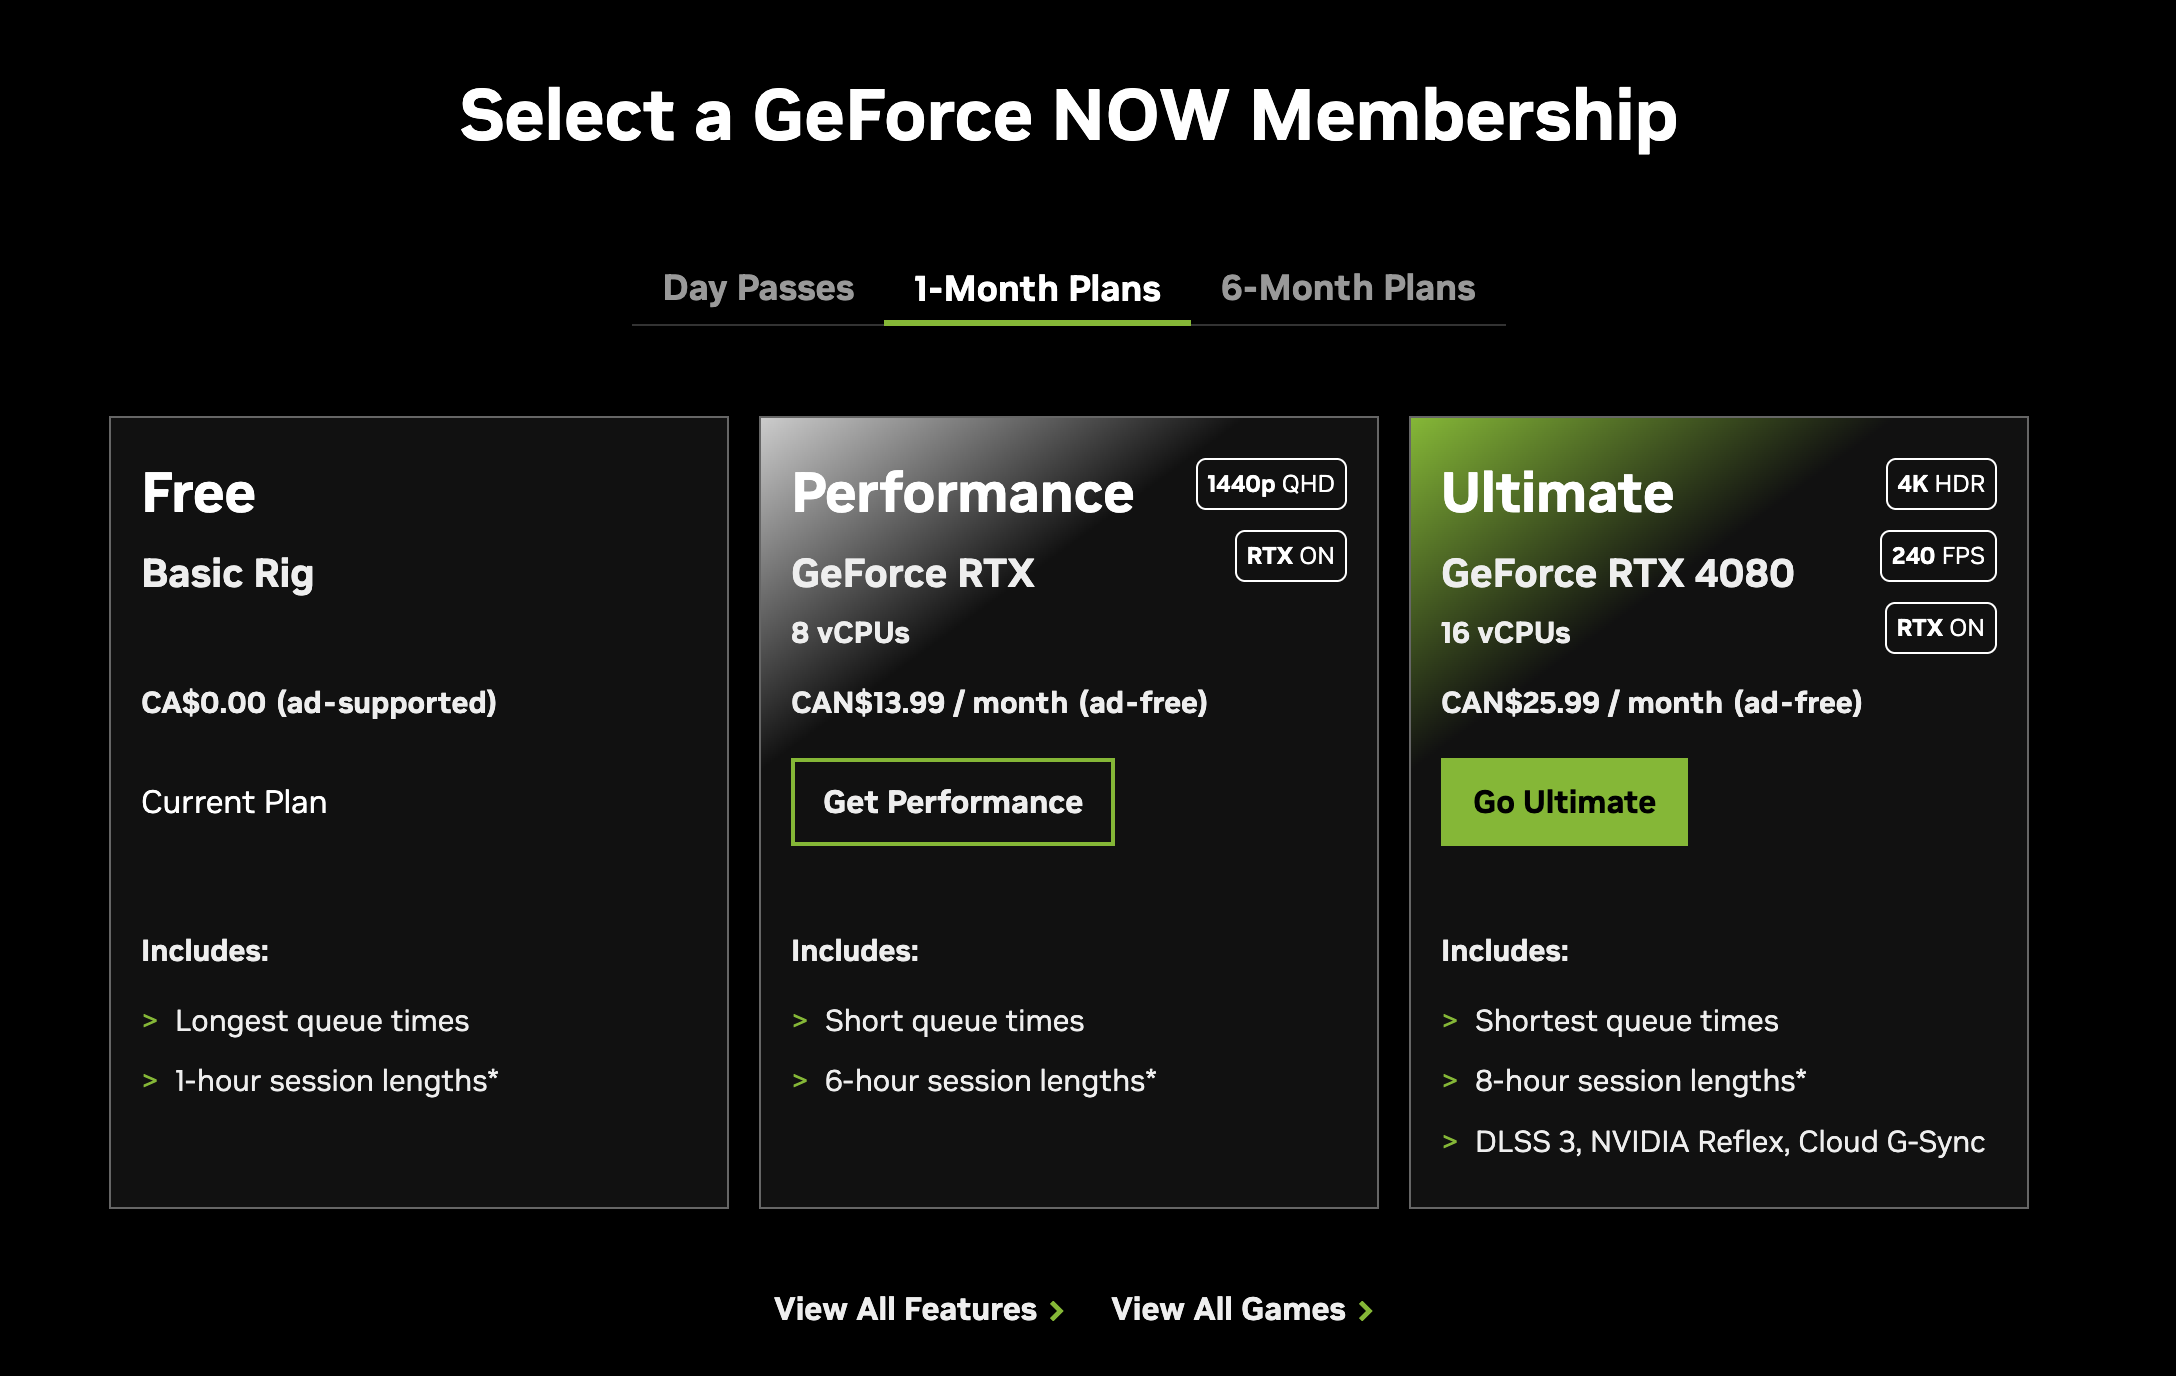2176x1376 pixels.
Task: Click the 1440p QHD badge
Action: click(x=1271, y=484)
